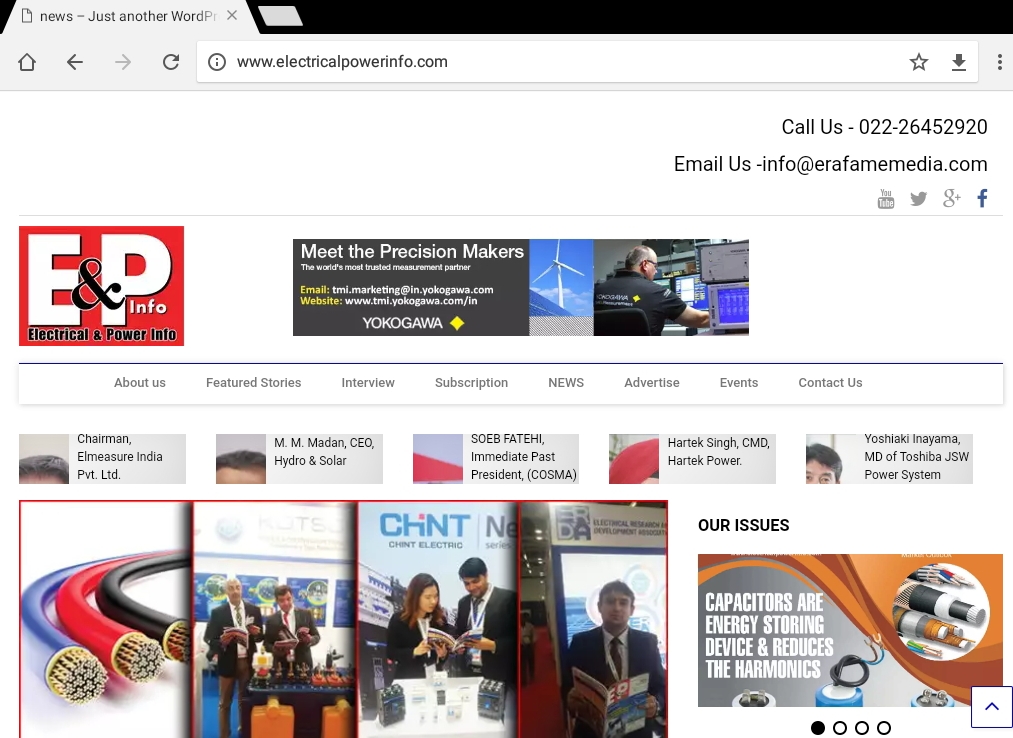Screen dimensions: 1013x738
Task: Click the browser home icon
Action: pyautogui.click(x=27, y=62)
